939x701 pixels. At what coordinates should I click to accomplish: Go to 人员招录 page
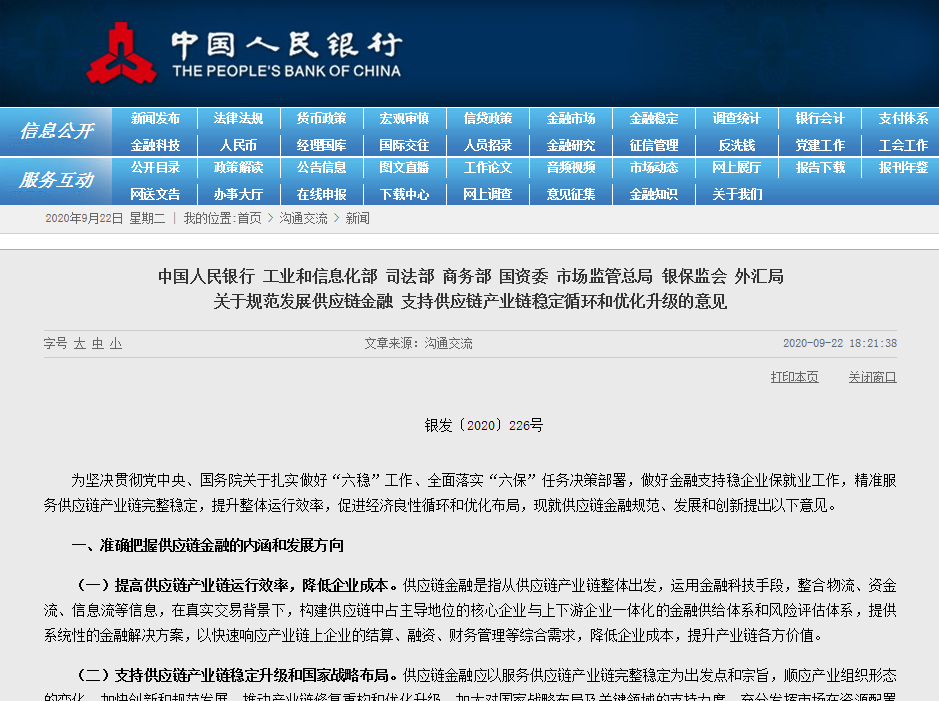tap(487, 145)
